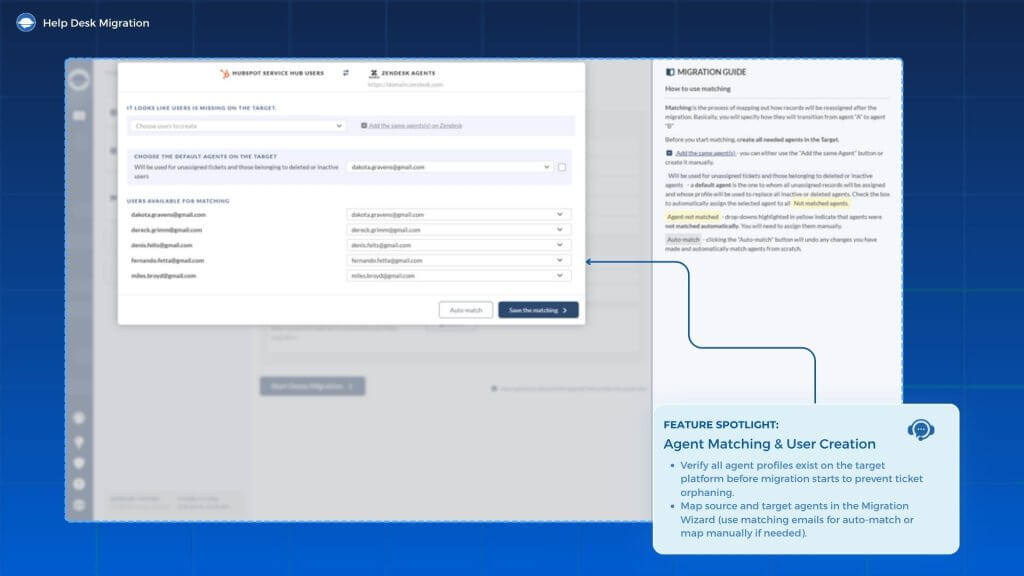Click source user miles.broyd@gmail.com in the left column
This screenshot has width=1024, height=576.
[163, 276]
